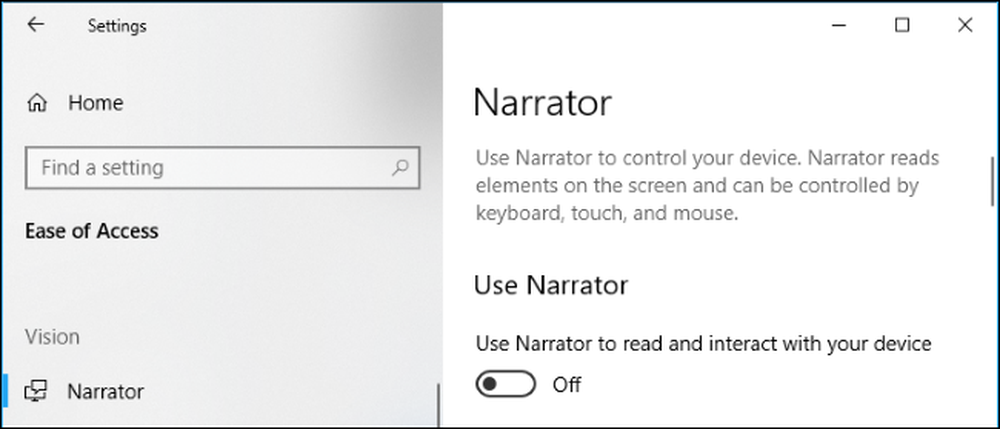Click the Settings window title text

[117, 26]
